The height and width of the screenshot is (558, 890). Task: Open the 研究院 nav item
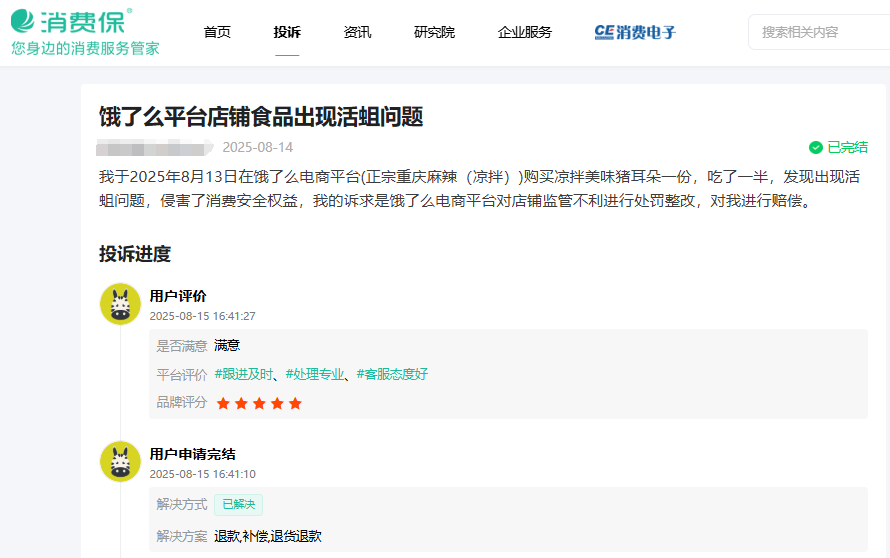pos(434,32)
